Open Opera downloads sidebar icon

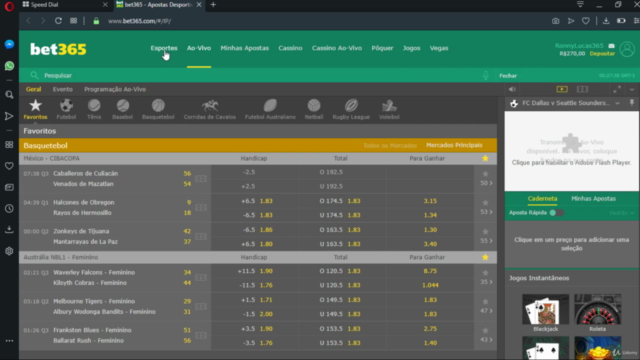9,229
